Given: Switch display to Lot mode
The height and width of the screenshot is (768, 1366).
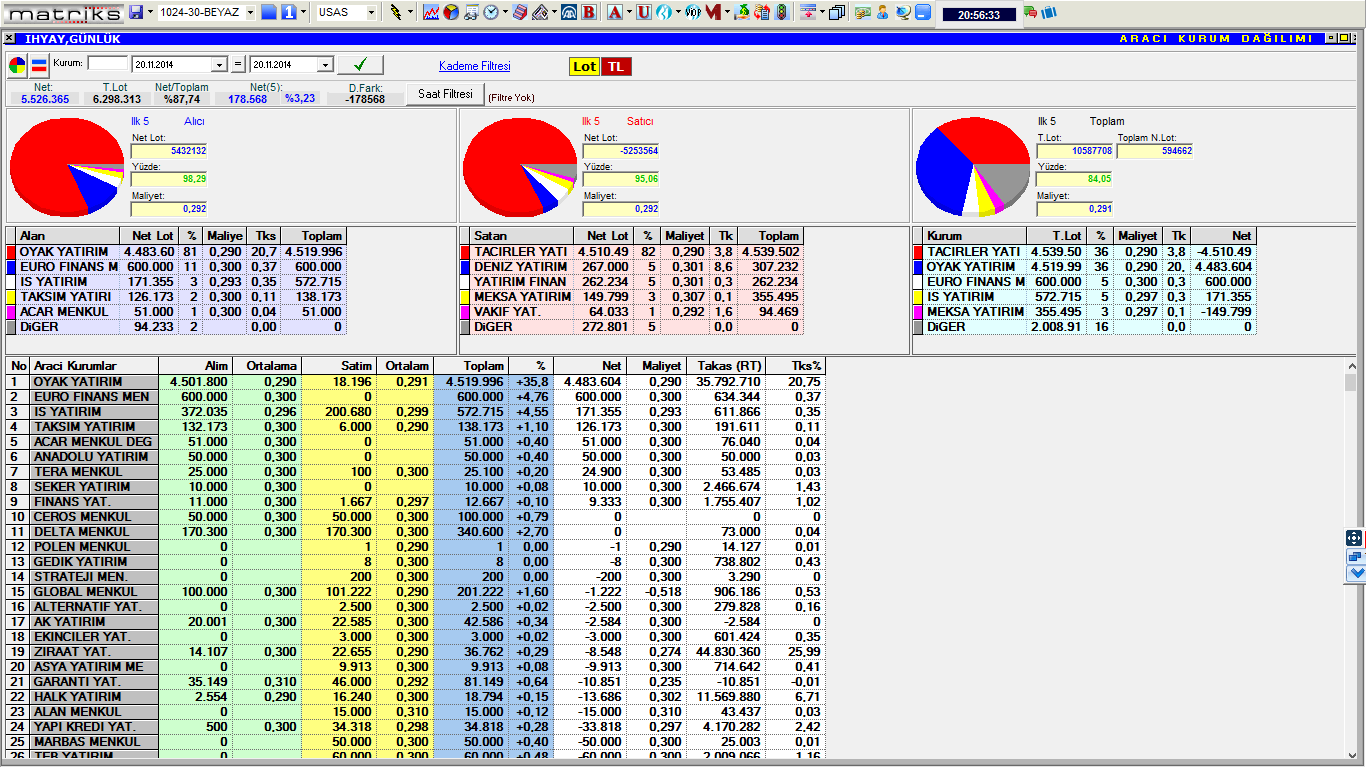Looking at the screenshot, I should [x=584, y=66].
